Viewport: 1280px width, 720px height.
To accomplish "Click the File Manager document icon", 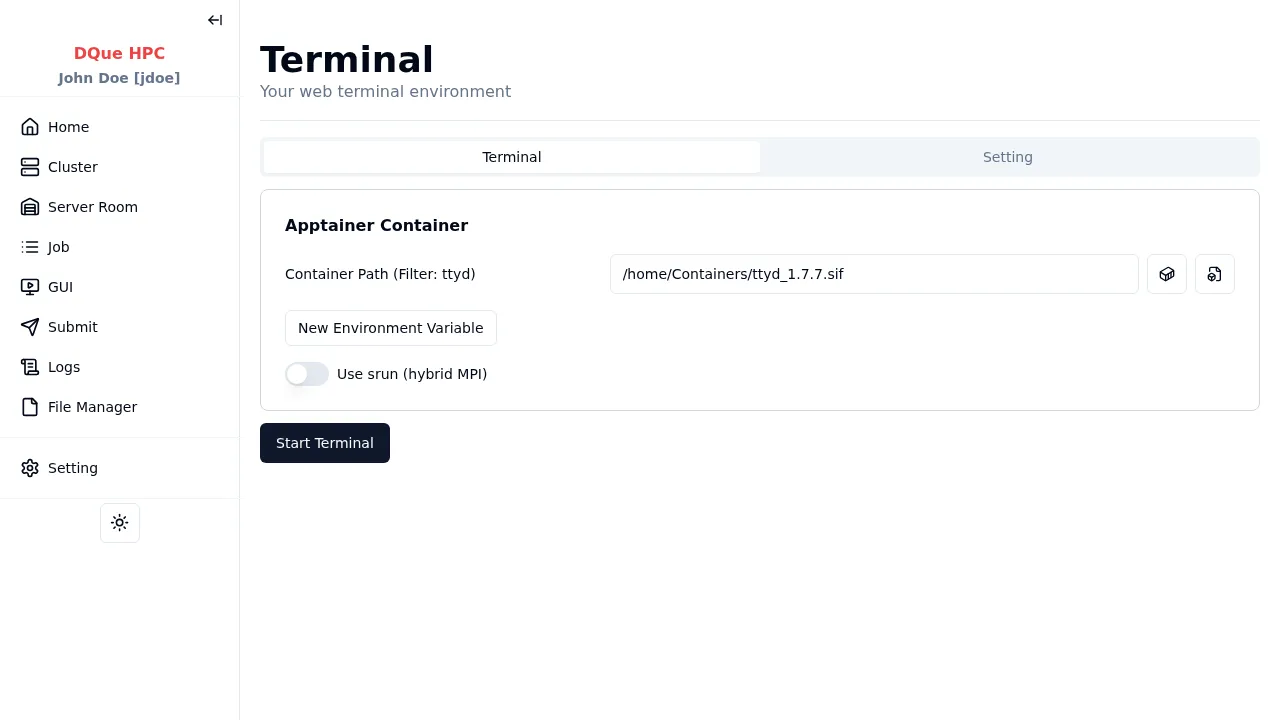I will [x=30, y=407].
